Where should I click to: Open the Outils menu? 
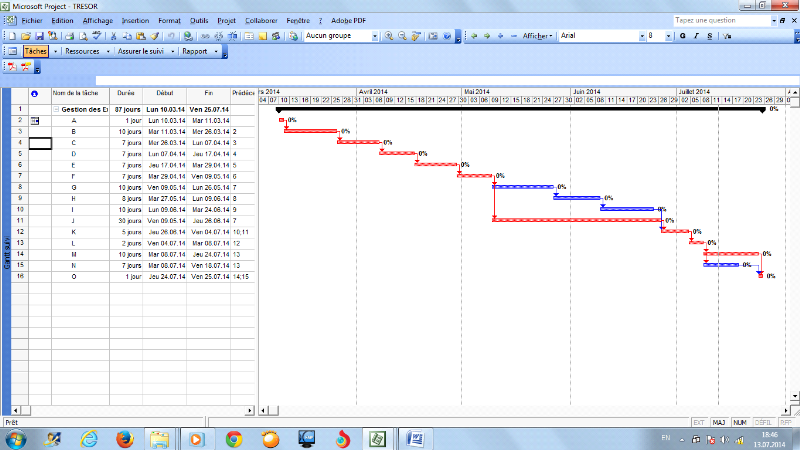coord(199,21)
